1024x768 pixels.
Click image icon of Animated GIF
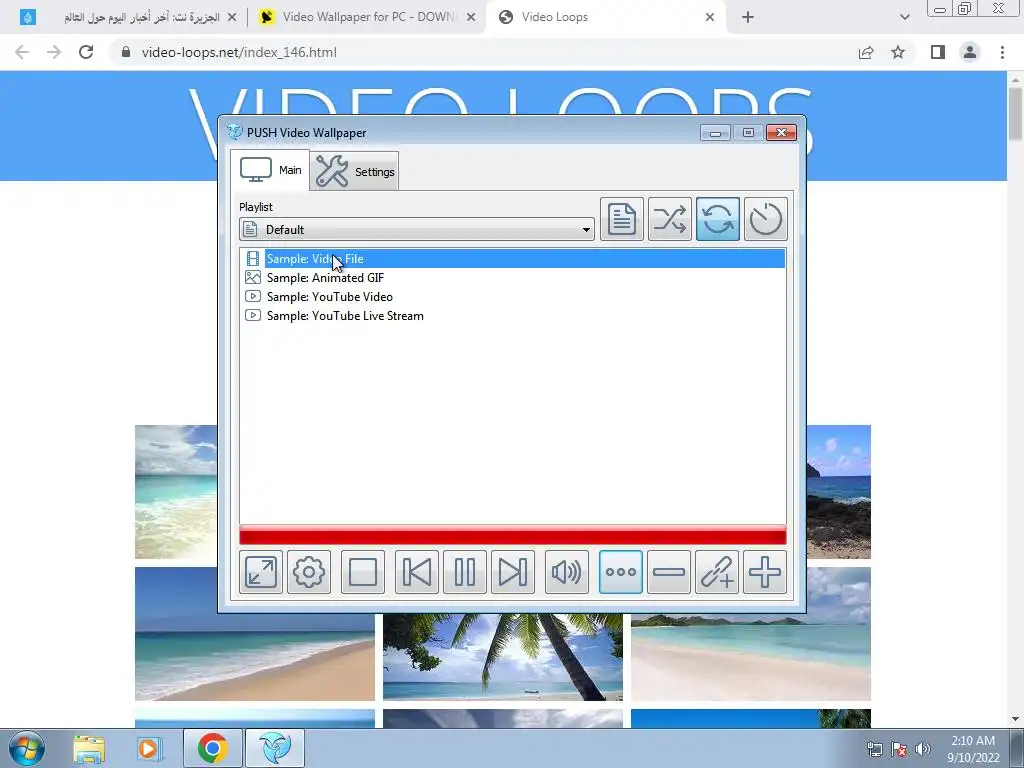pos(253,278)
